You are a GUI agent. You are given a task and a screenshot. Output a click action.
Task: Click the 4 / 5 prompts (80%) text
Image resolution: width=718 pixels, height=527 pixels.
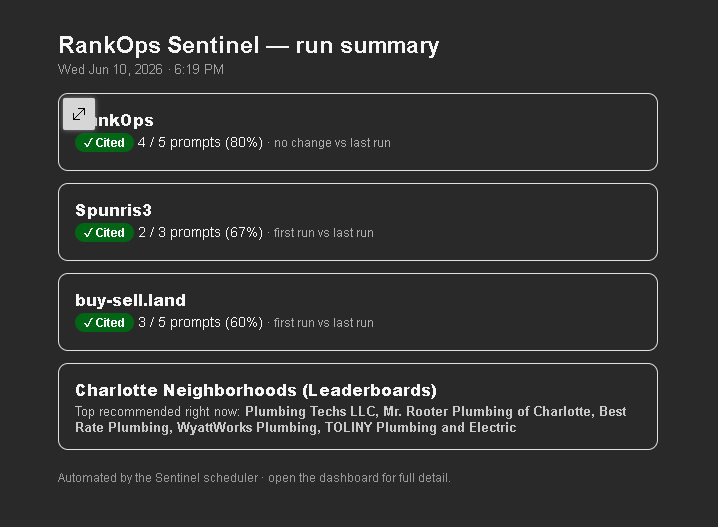click(x=201, y=142)
